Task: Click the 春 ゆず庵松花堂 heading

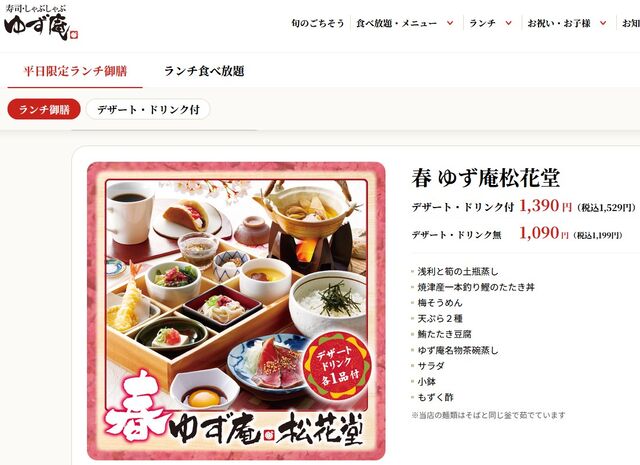Action: point(486,178)
